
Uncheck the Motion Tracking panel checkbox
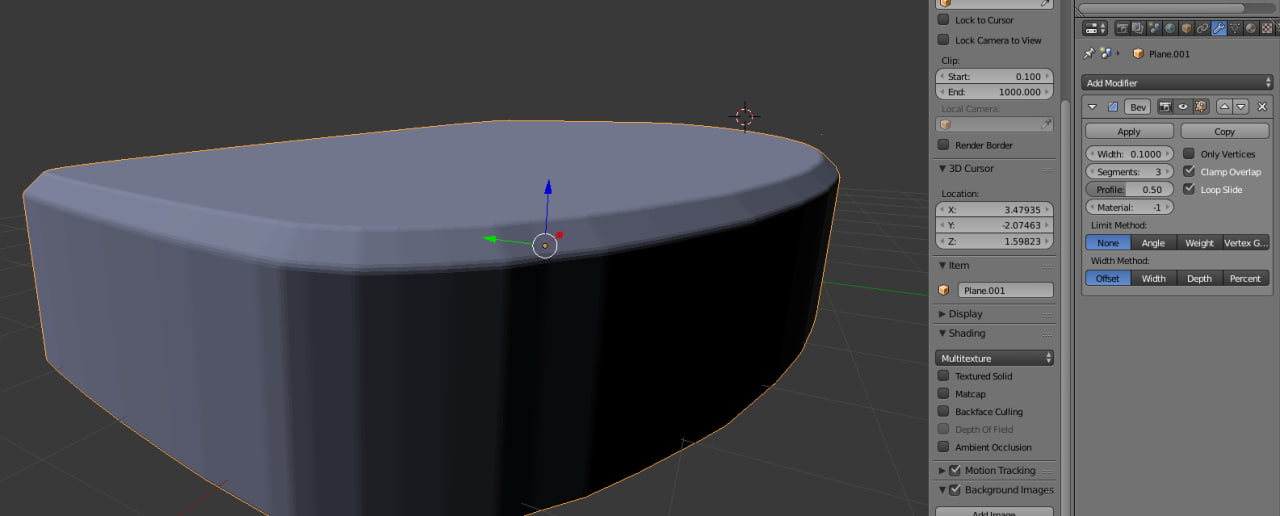pyautogui.click(x=955, y=470)
